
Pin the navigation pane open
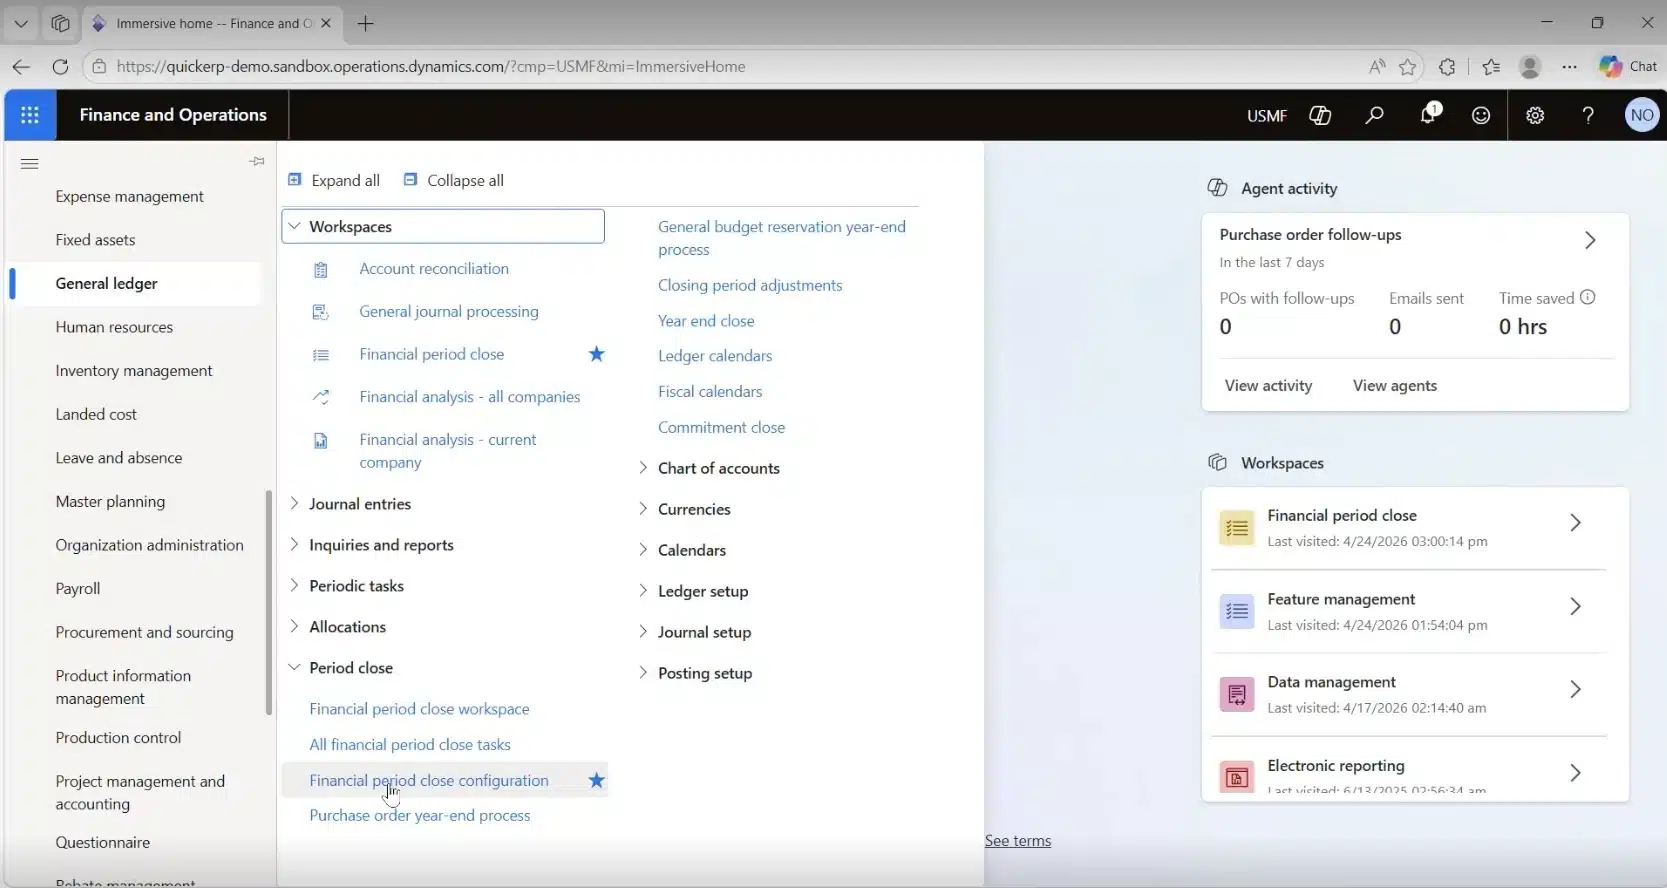257,161
